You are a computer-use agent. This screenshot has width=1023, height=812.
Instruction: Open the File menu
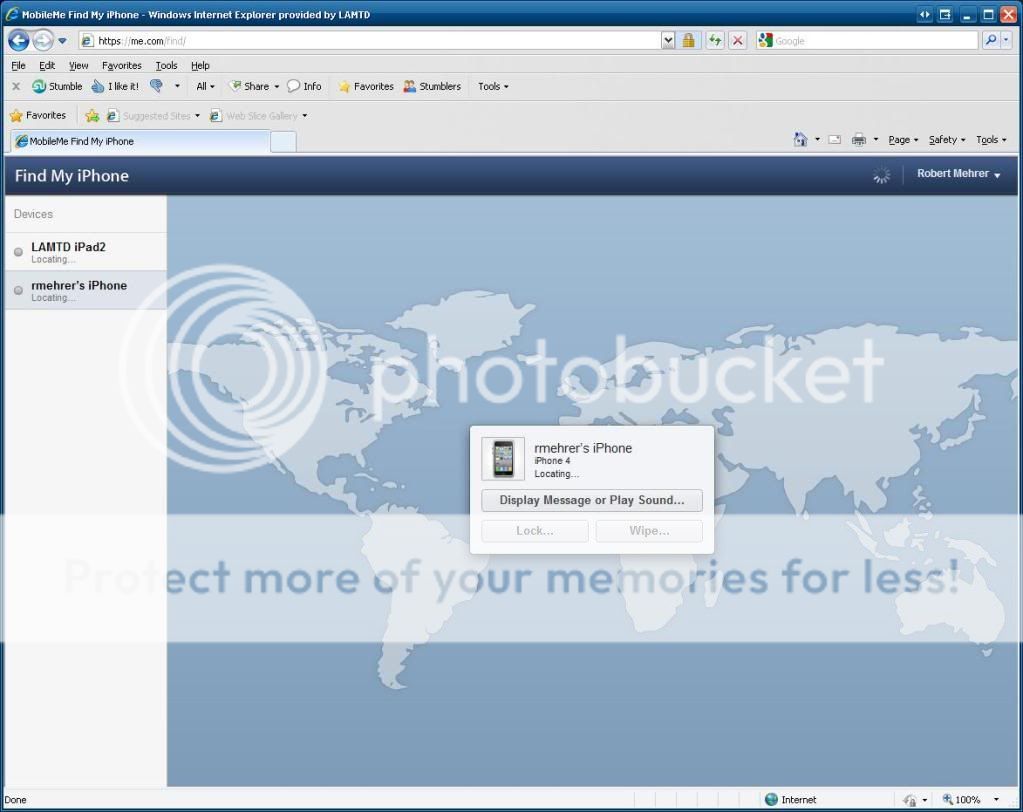(18, 65)
